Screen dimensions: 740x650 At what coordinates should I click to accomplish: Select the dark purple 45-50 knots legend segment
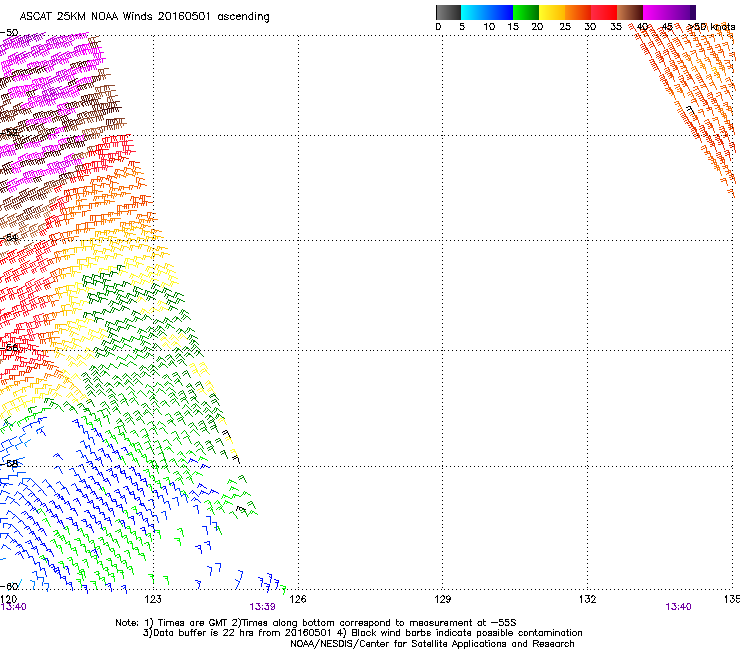(x=682, y=12)
